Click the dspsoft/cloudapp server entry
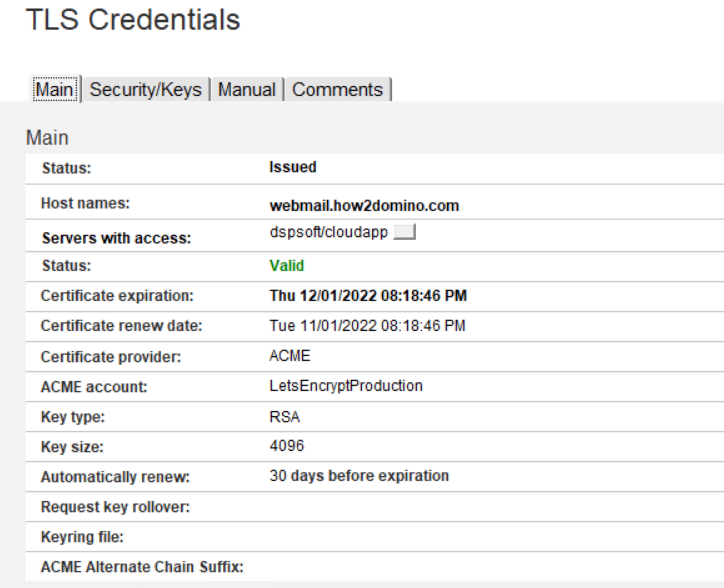The width and height of the screenshot is (724, 588). click(329, 232)
